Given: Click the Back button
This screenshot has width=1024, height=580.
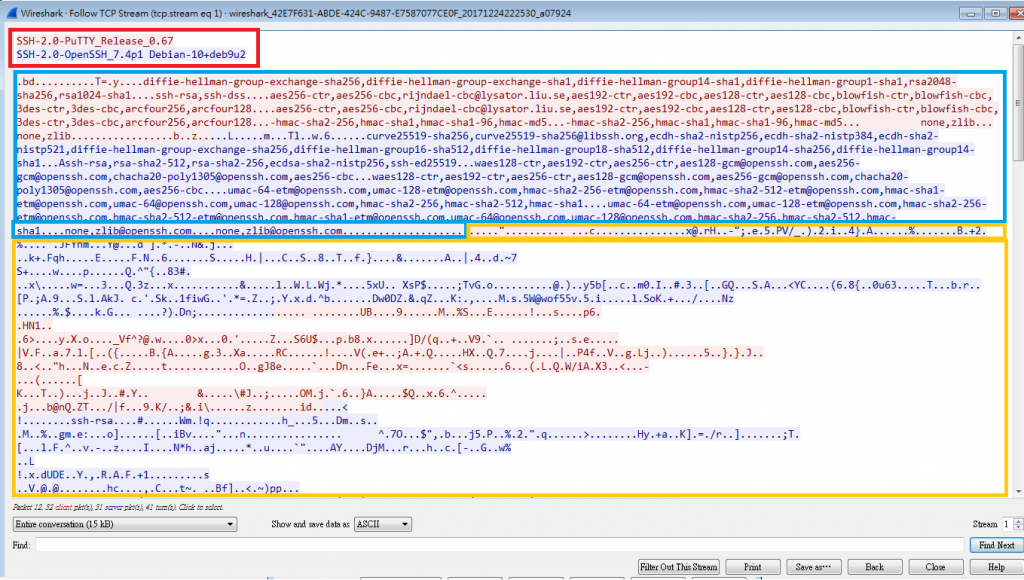Looking at the screenshot, I should 874,566.
